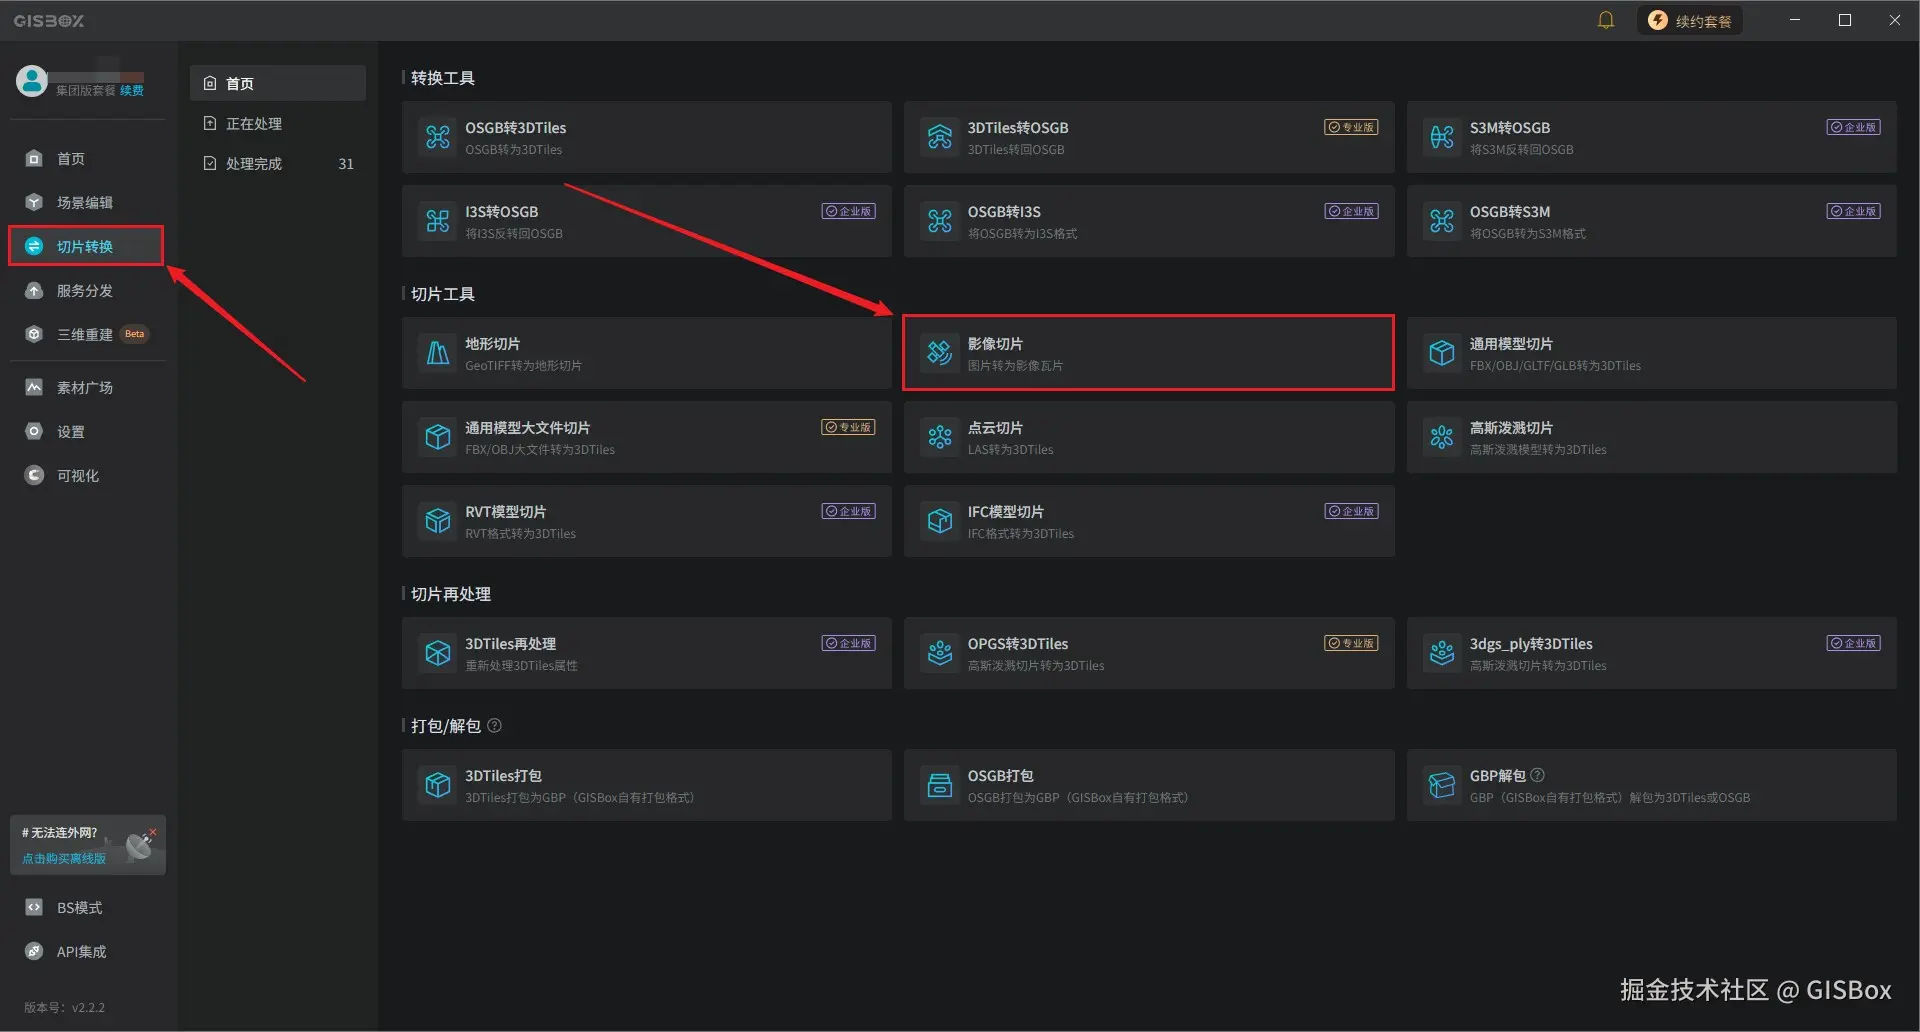Open 服务分发 service distribution
Viewport: 1920px width, 1032px height.
(x=86, y=290)
